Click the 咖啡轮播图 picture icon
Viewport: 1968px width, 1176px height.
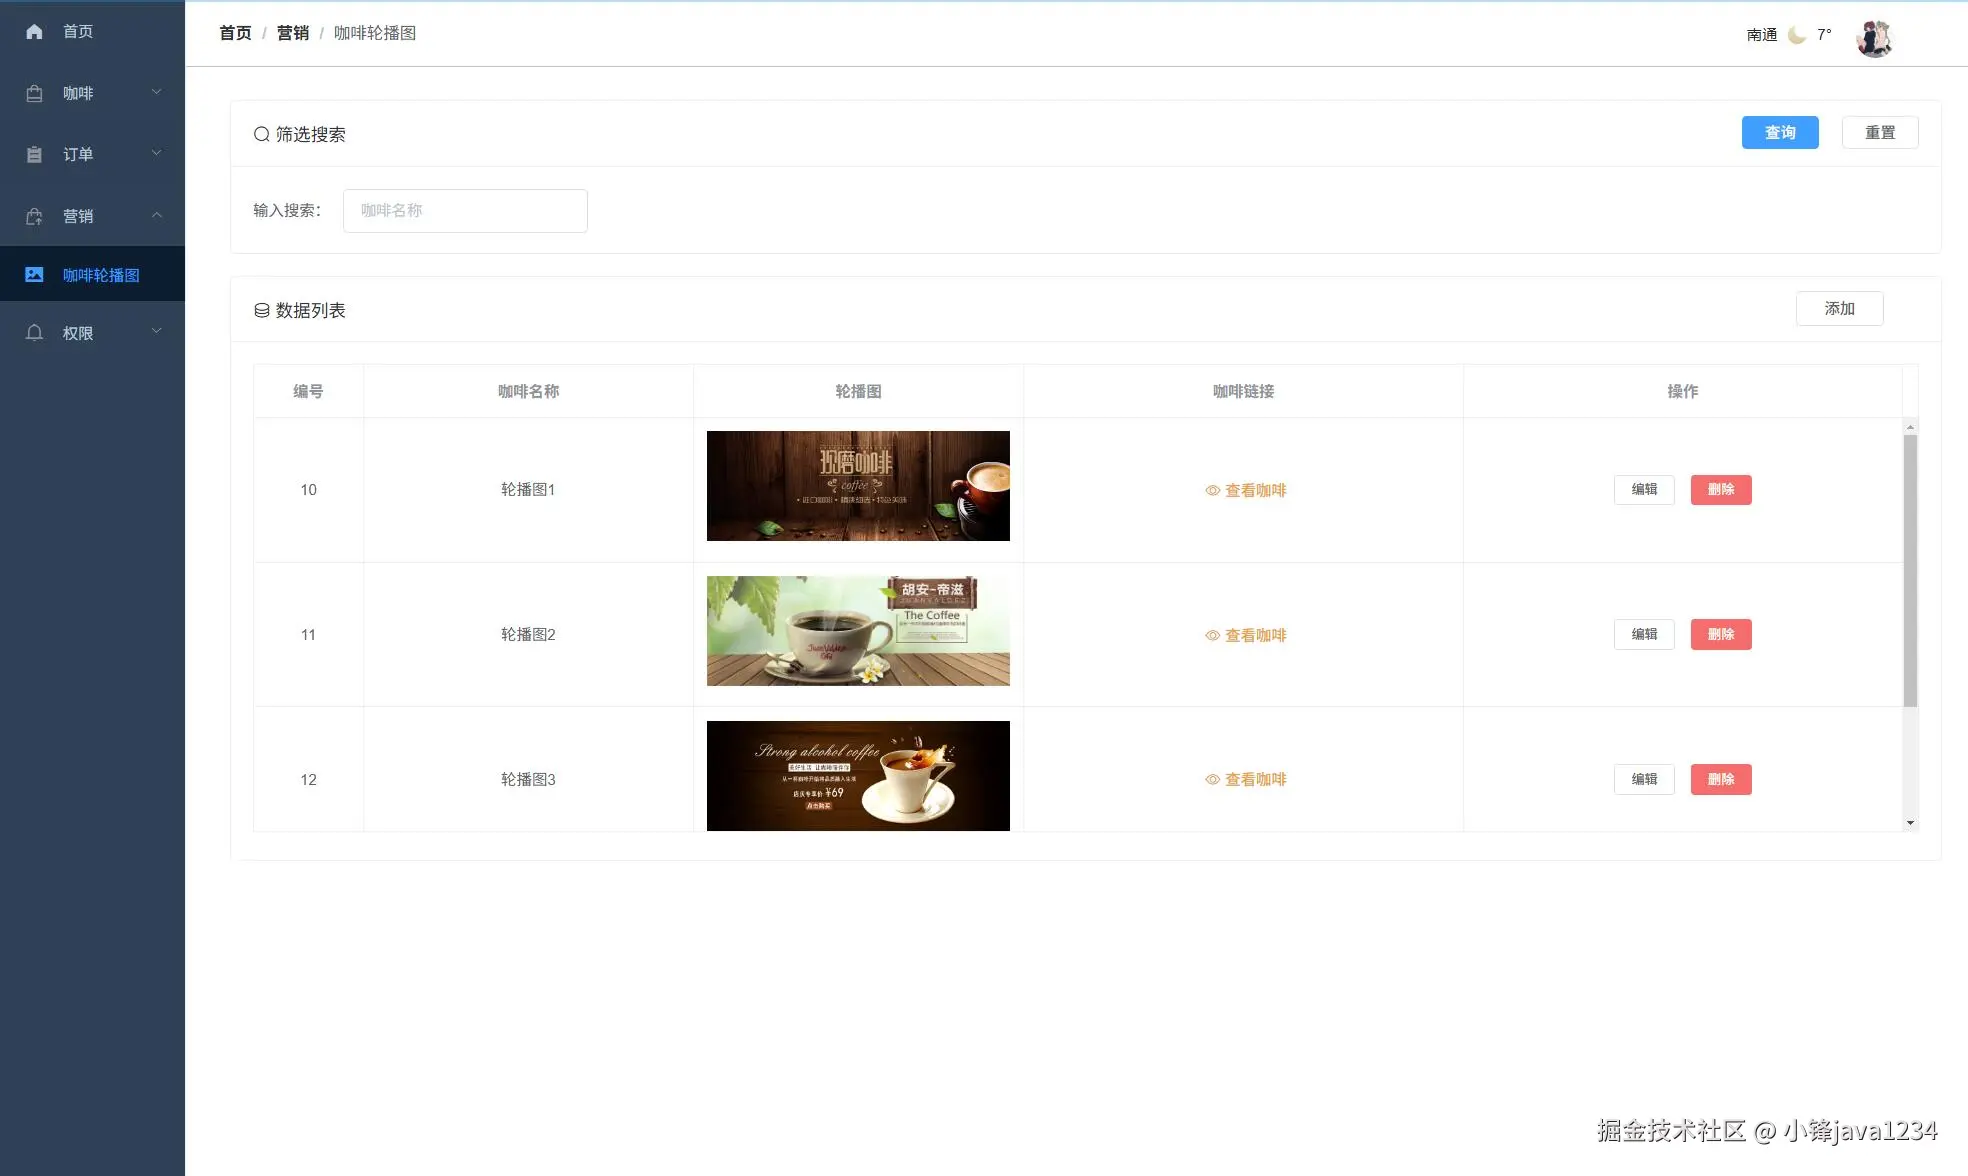pyautogui.click(x=34, y=274)
